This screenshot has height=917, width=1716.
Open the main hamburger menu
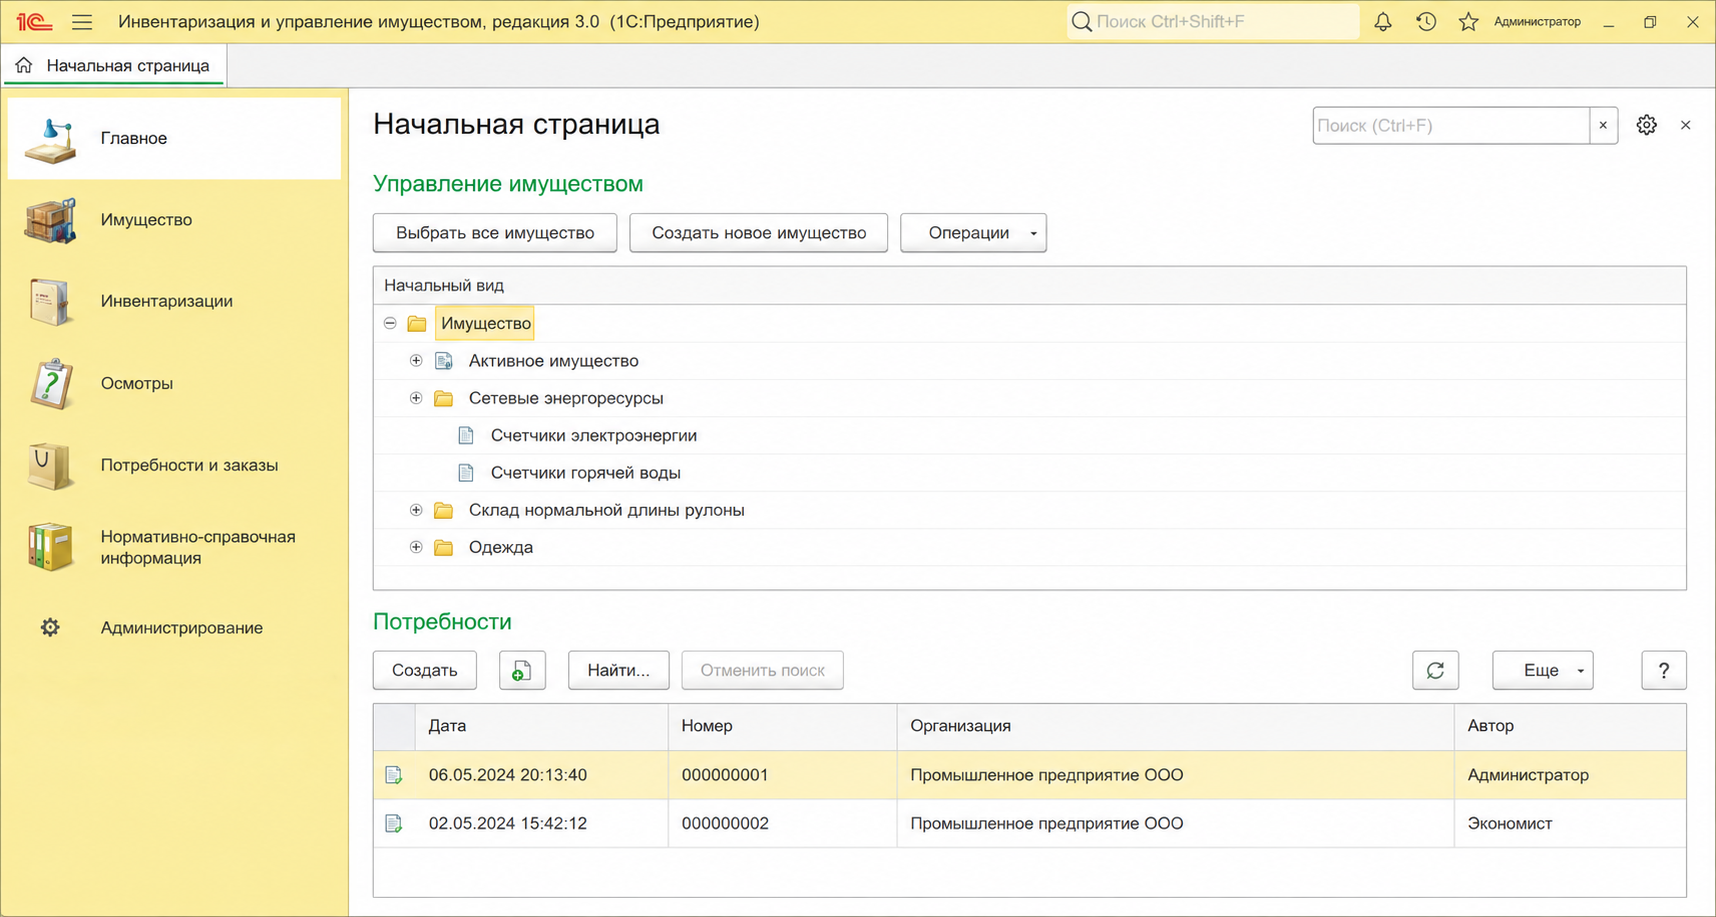(82, 21)
